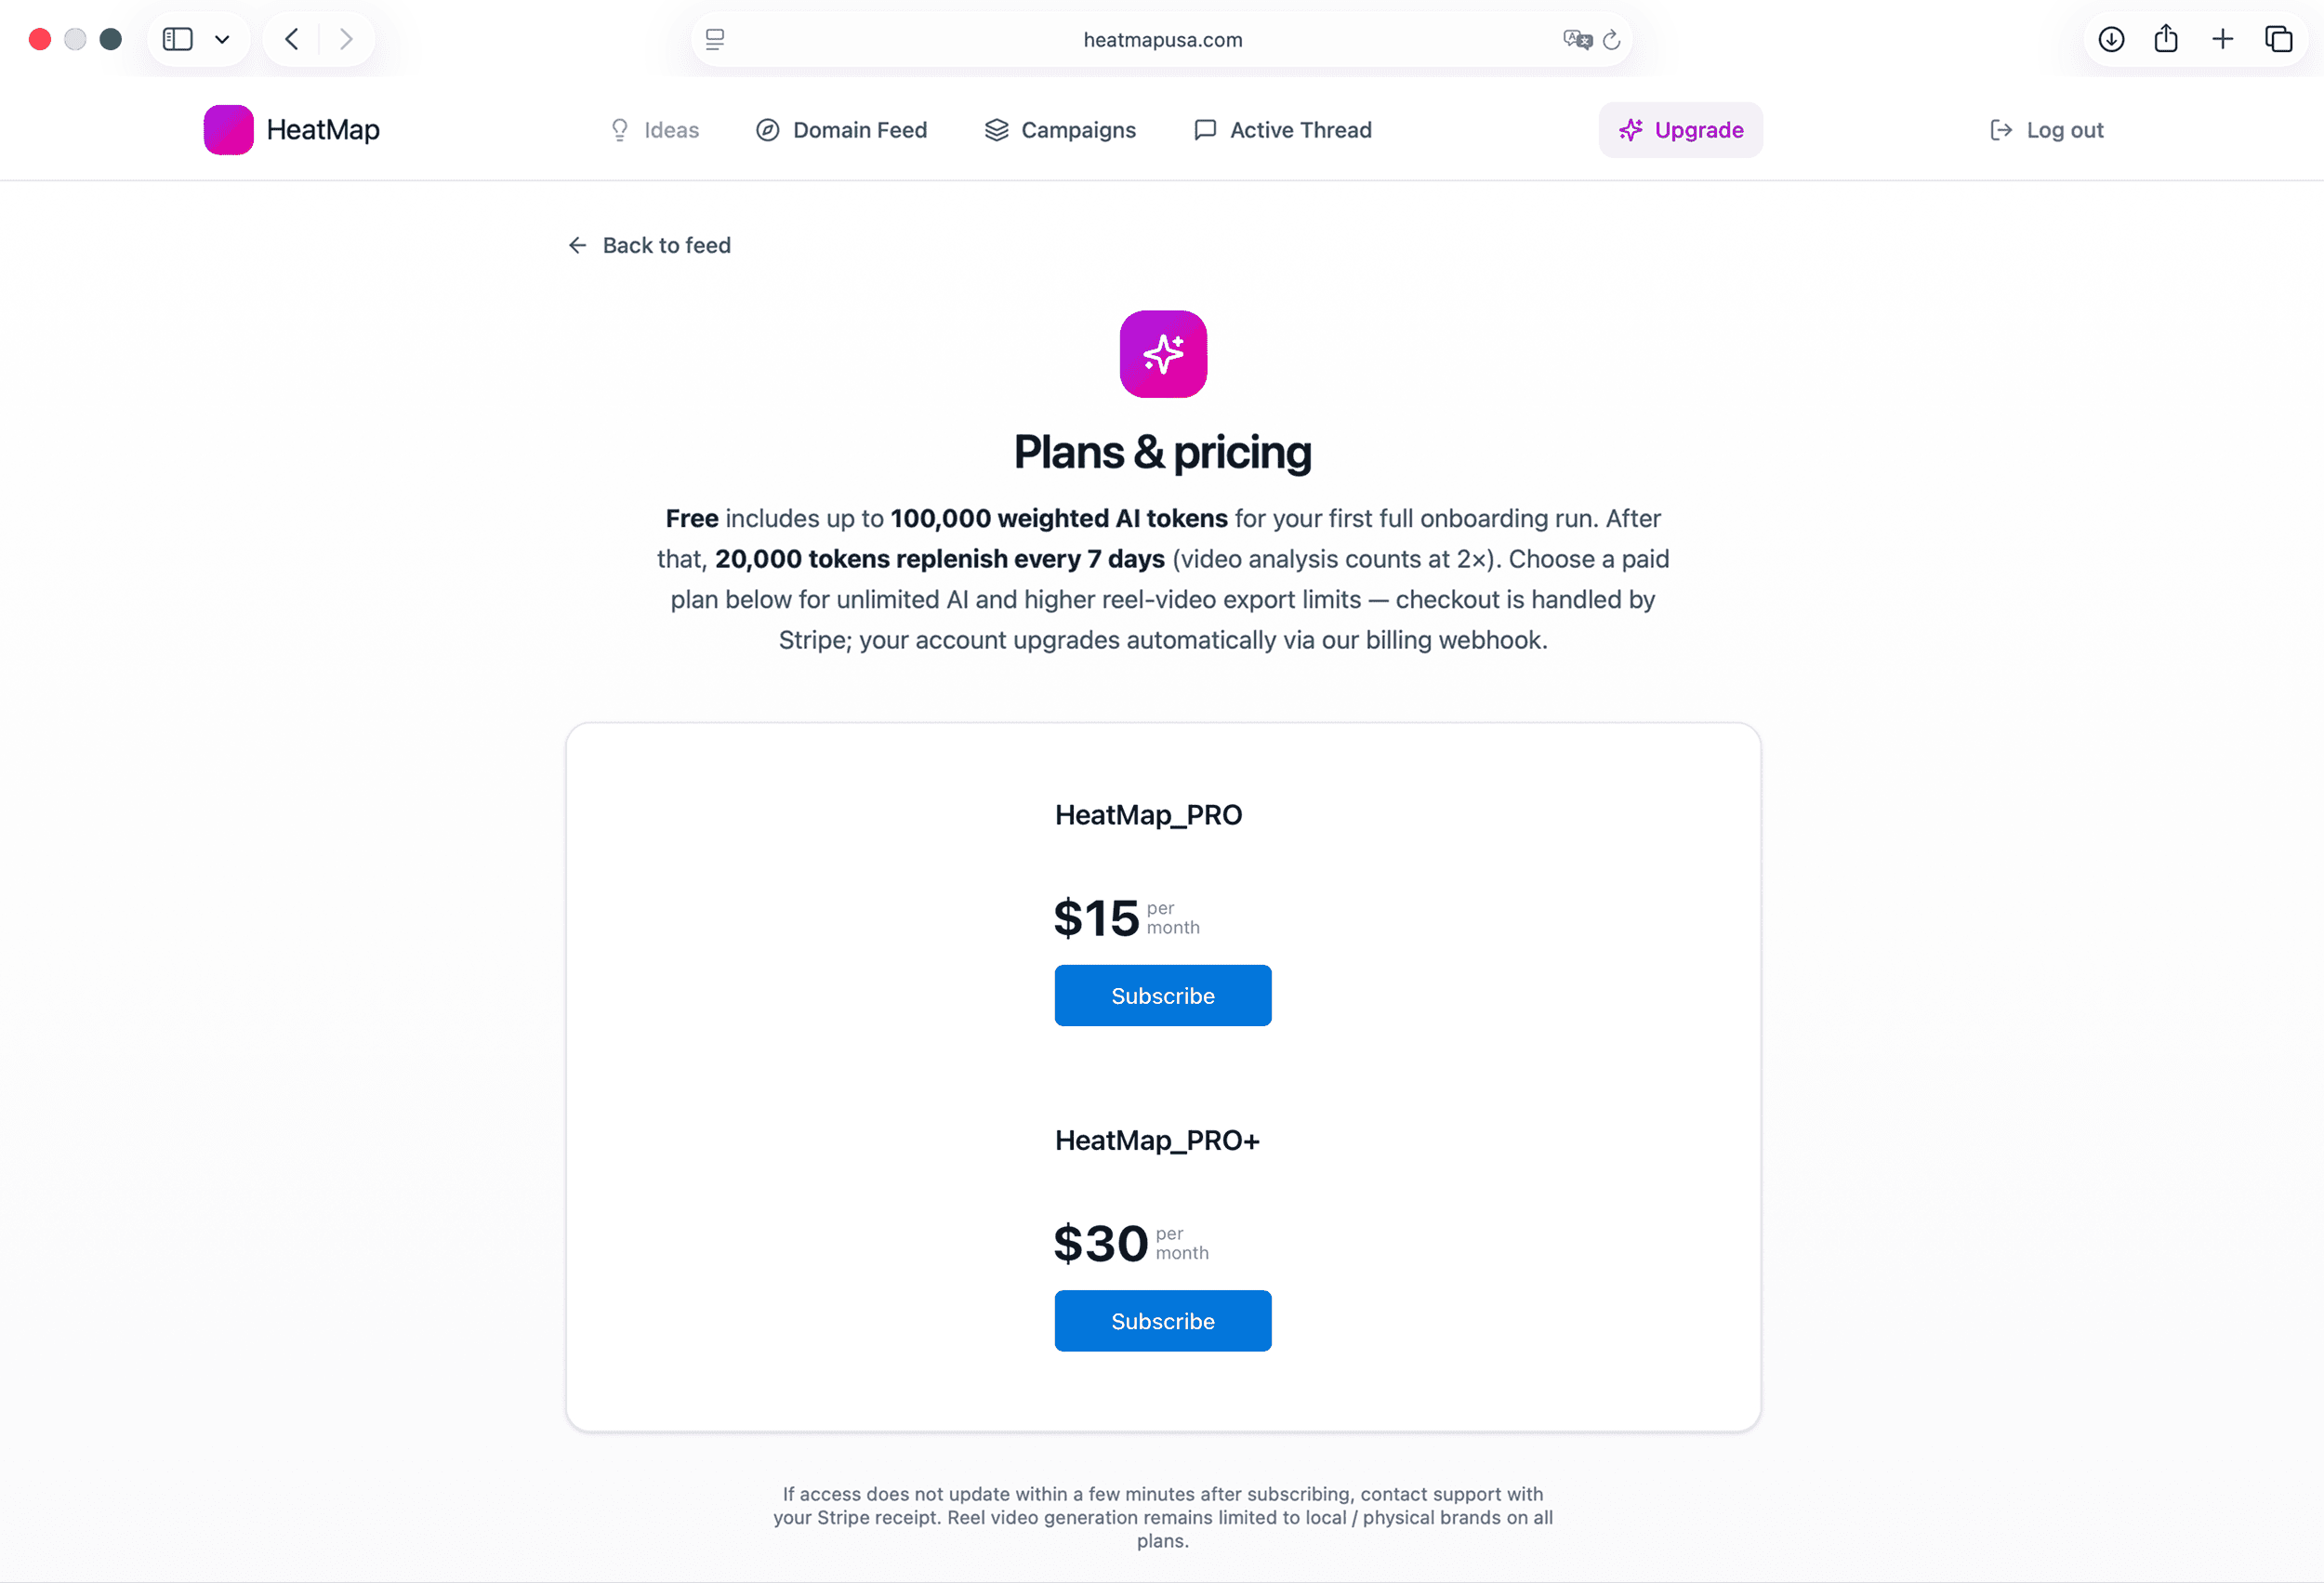This screenshot has height=1583, width=2324.
Task: Subscribe to the HeatMap_PRO plan
Action: pos(1162,995)
